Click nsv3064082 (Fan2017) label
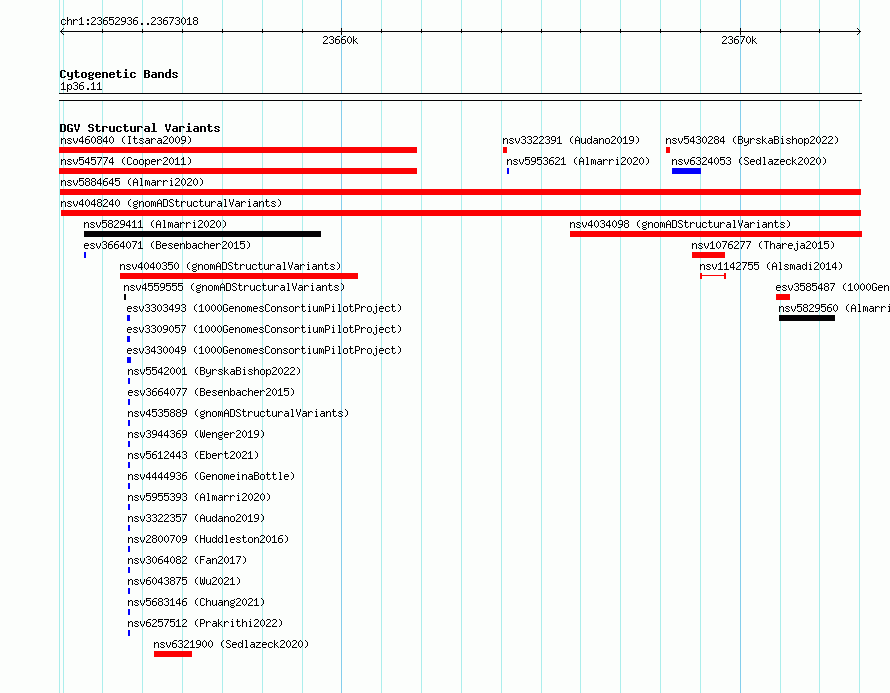The height and width of the screenshot is (693, 890). pos(187,560)
